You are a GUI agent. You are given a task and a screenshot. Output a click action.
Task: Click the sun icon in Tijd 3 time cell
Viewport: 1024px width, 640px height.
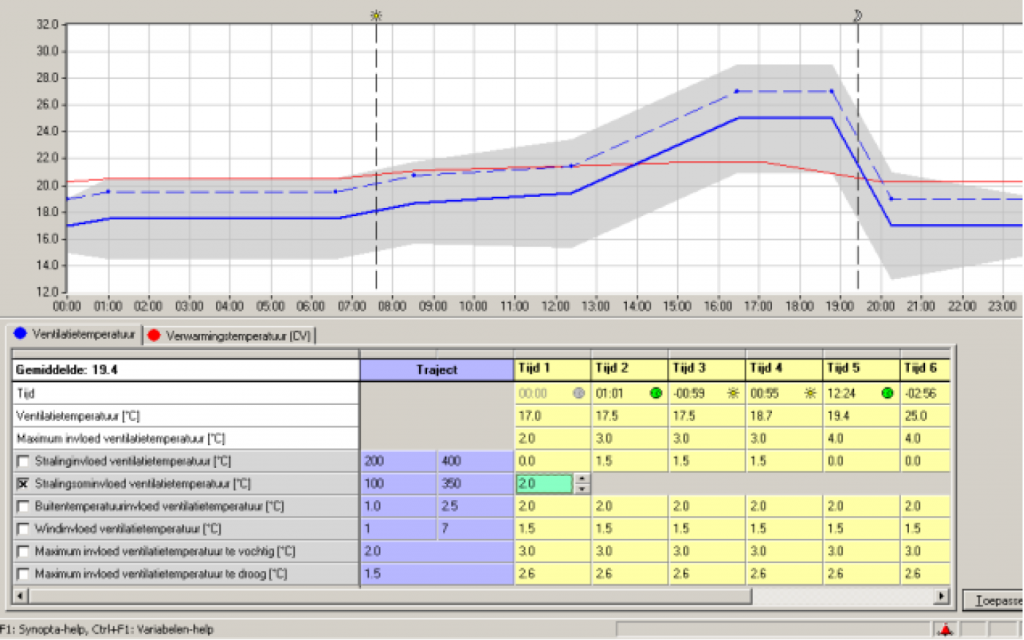(x=733, y=393)
